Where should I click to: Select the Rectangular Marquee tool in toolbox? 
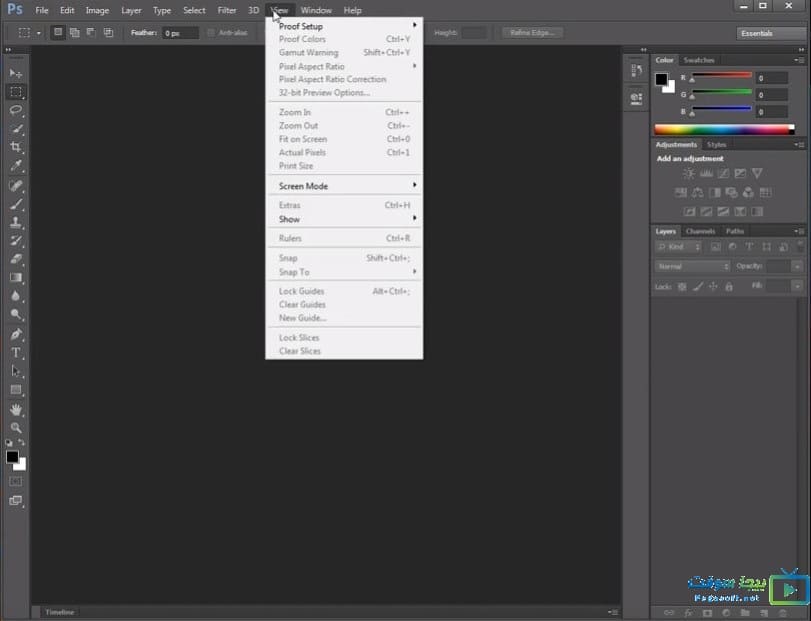(x=16, y=92)
